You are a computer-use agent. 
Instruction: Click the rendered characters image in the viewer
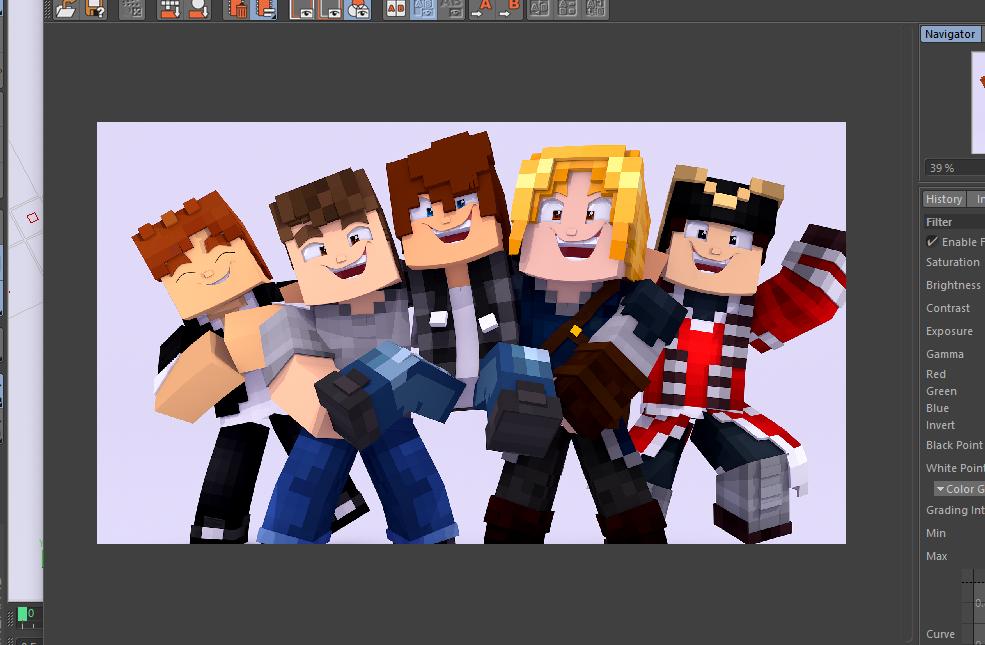pyautogui.click(x=471, y=333)
